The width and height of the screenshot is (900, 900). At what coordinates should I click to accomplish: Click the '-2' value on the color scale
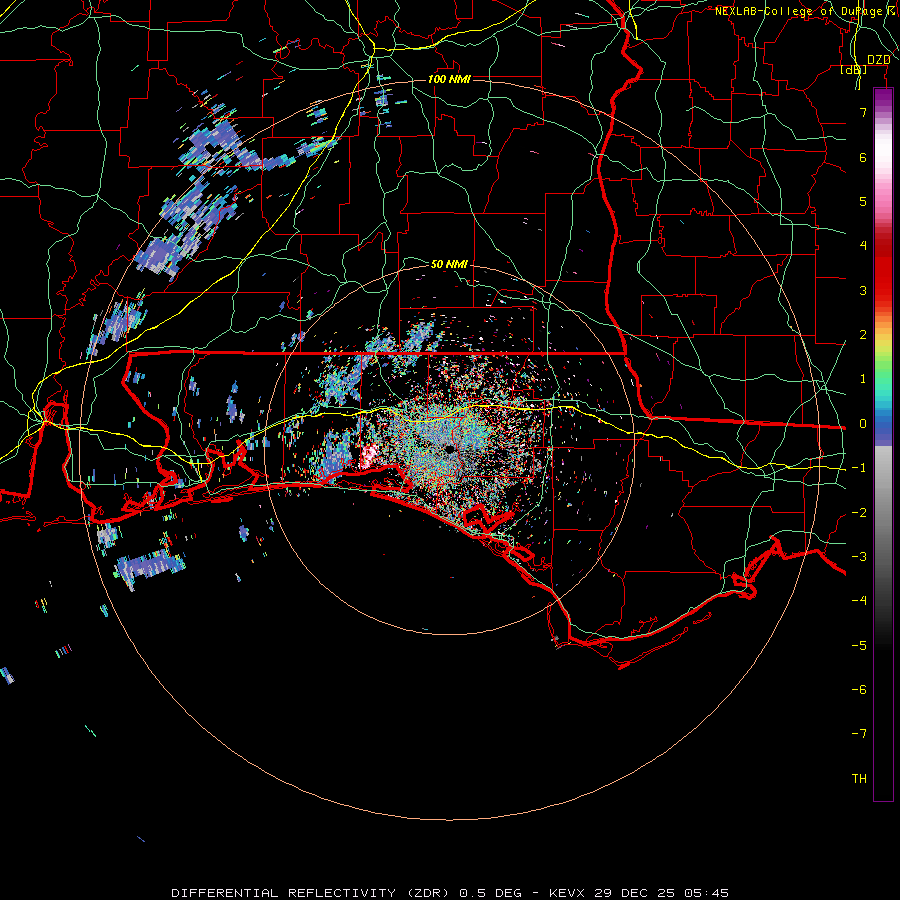click(859, 512)
